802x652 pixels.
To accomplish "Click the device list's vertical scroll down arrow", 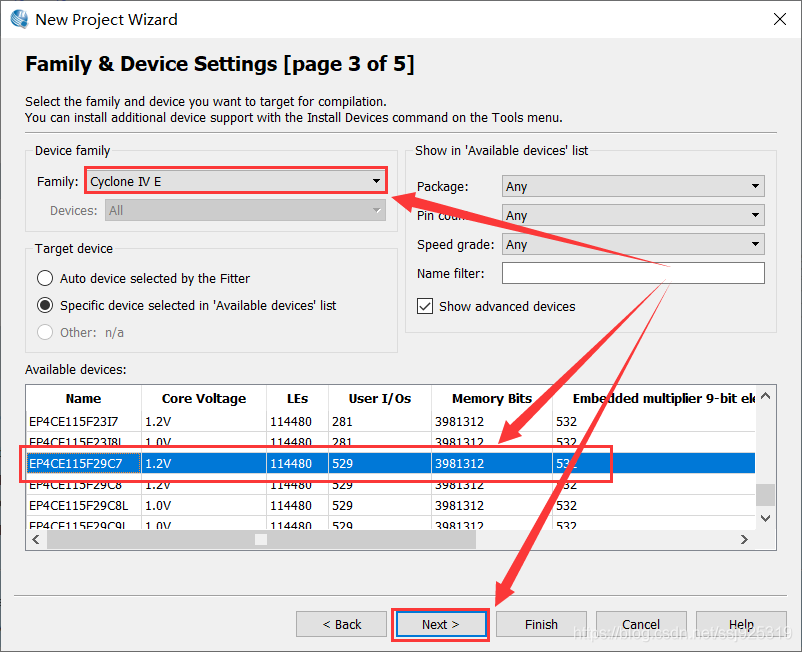I will pyautogui.click(x=766, y=519).
